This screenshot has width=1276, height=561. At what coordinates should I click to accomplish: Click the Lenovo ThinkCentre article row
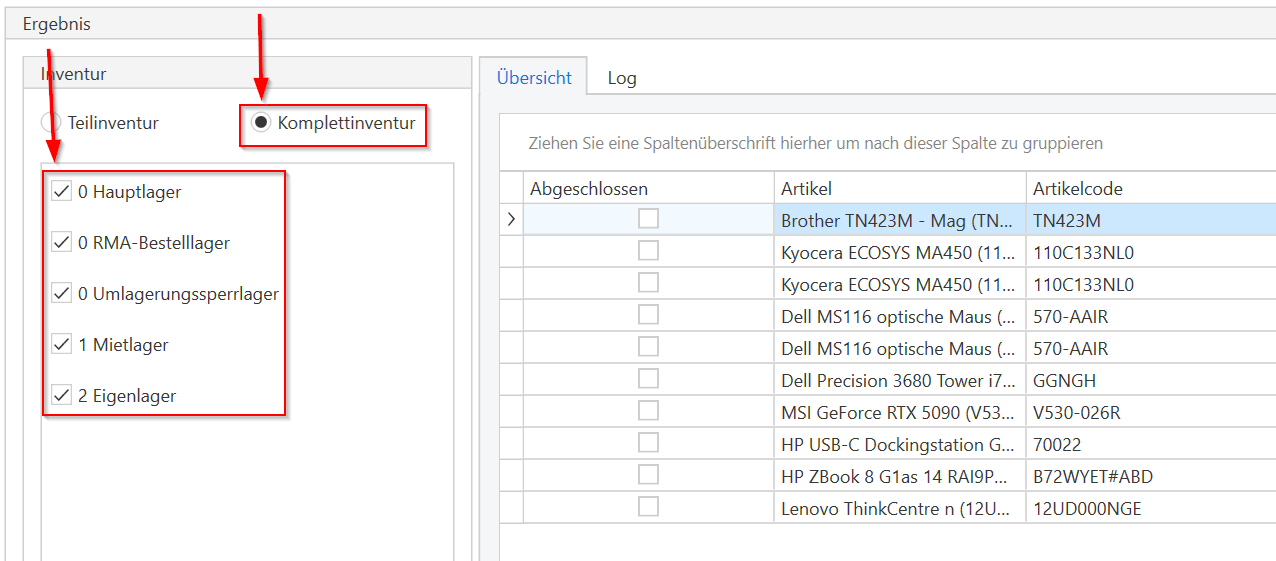tap(898, 508)
